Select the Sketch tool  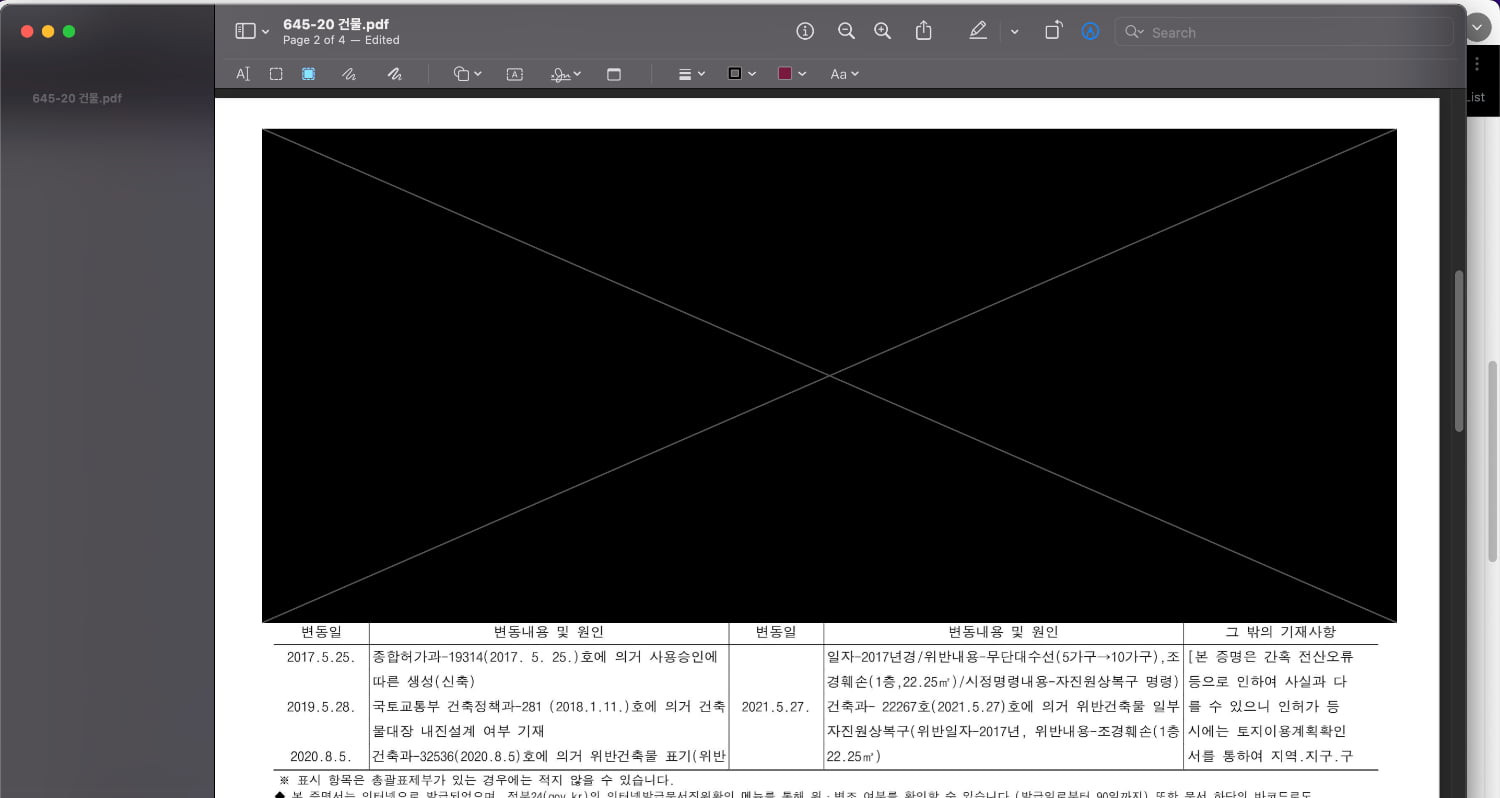(x=349, y=74)
